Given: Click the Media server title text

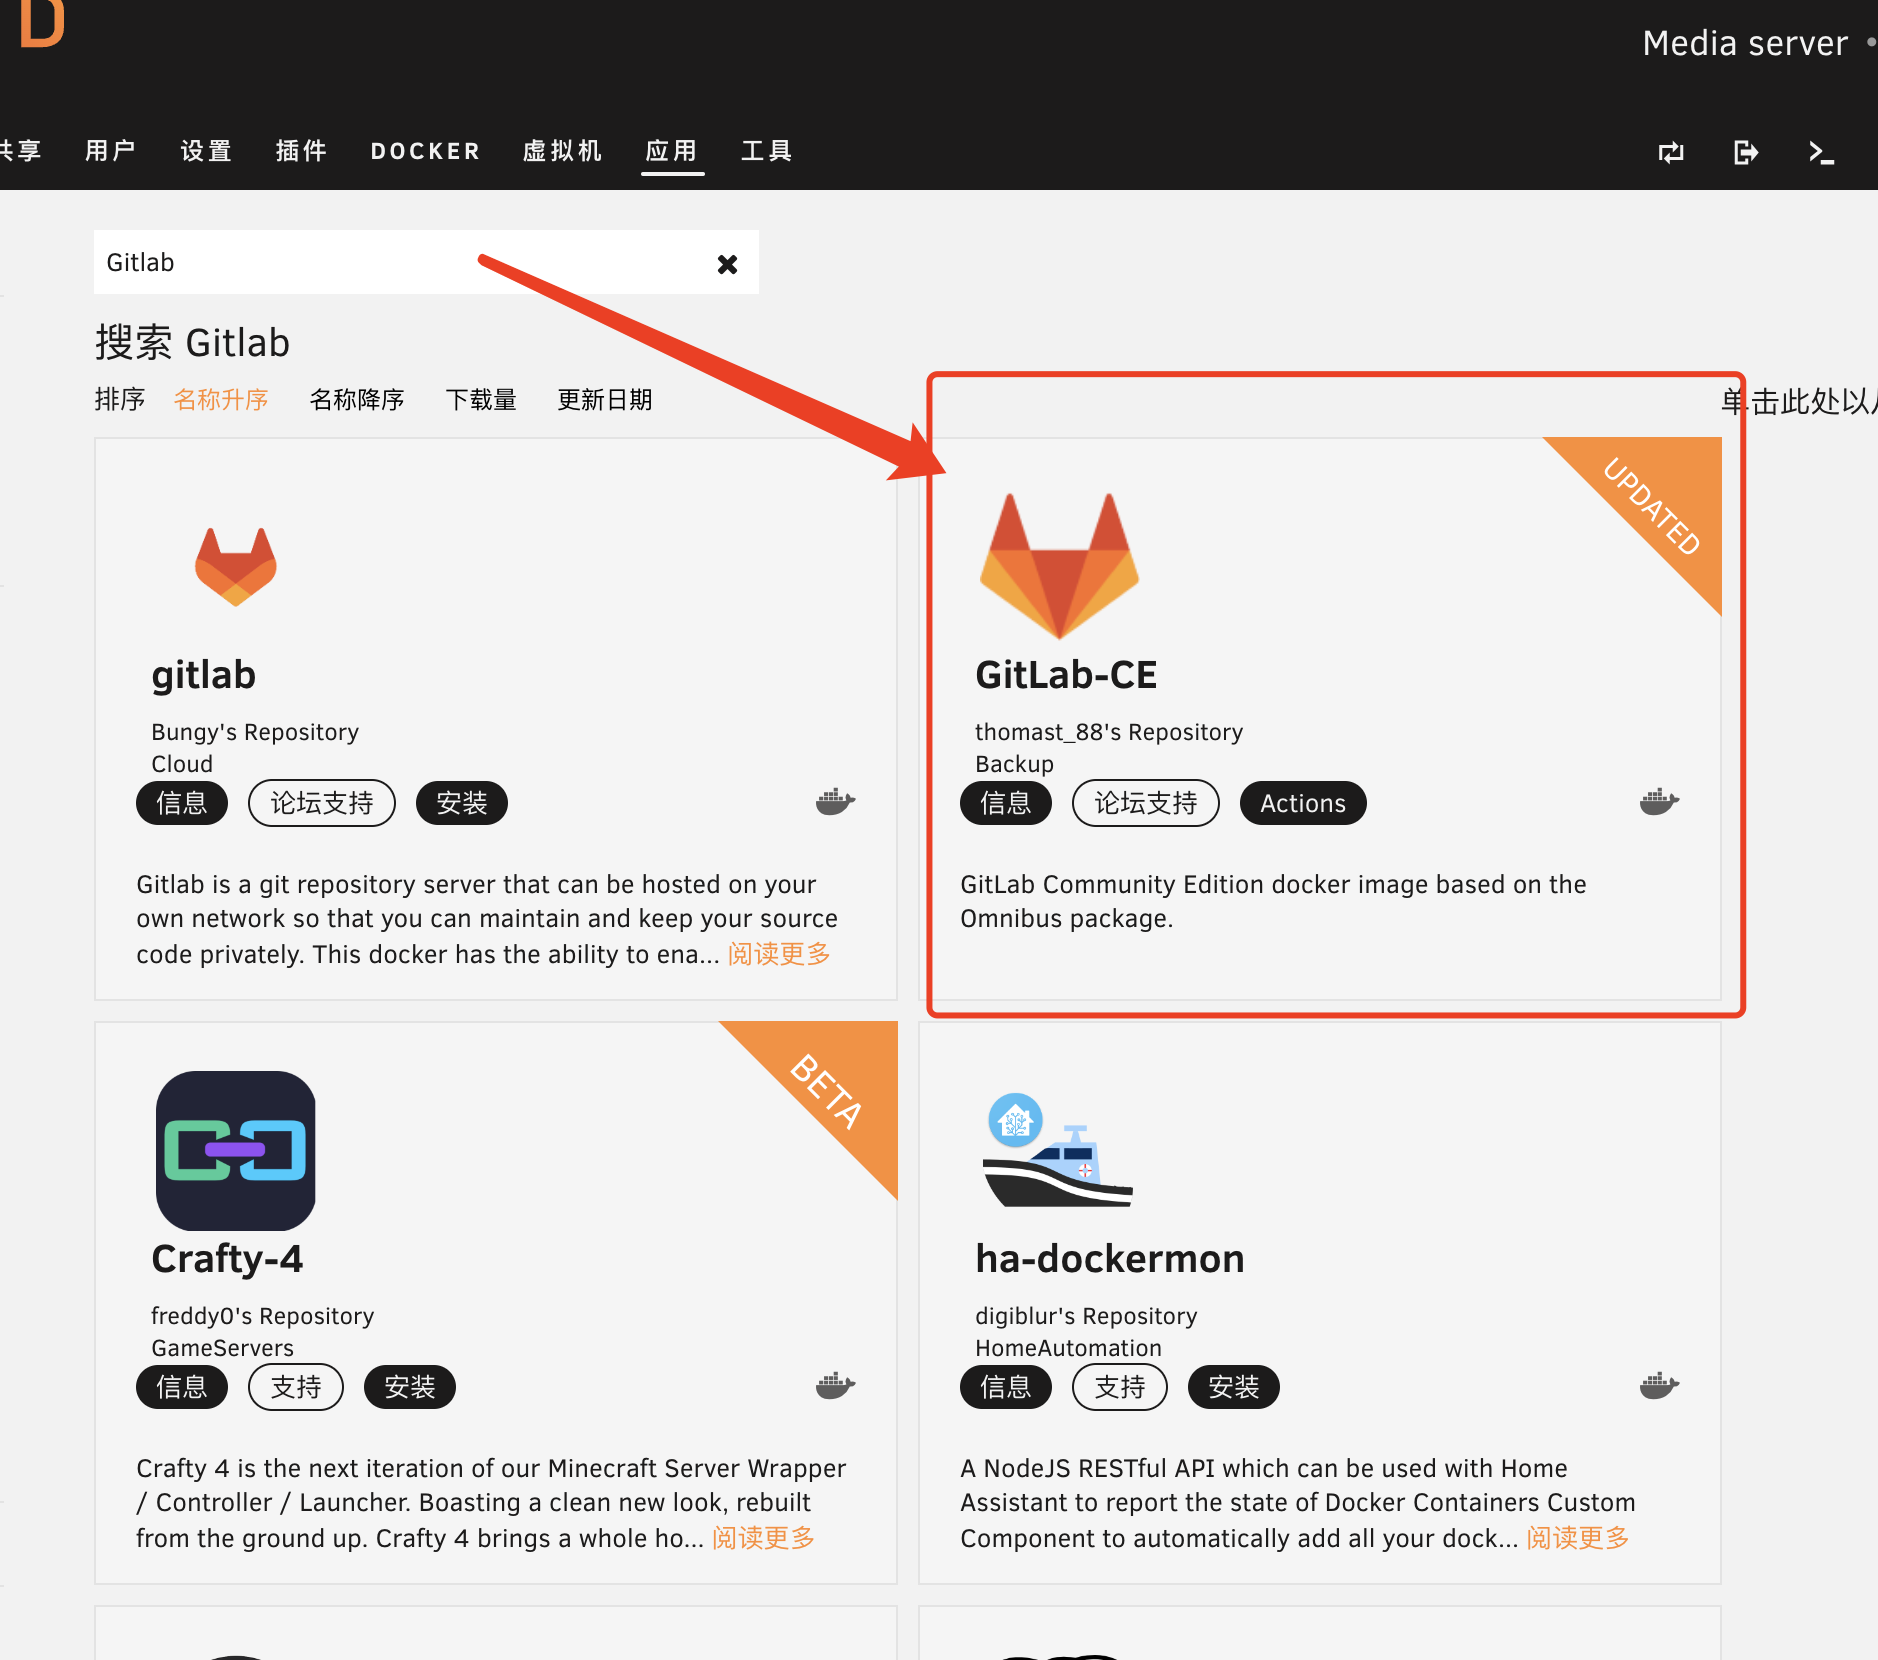Looking at the screenshot, I should [x=1745, y=43].
